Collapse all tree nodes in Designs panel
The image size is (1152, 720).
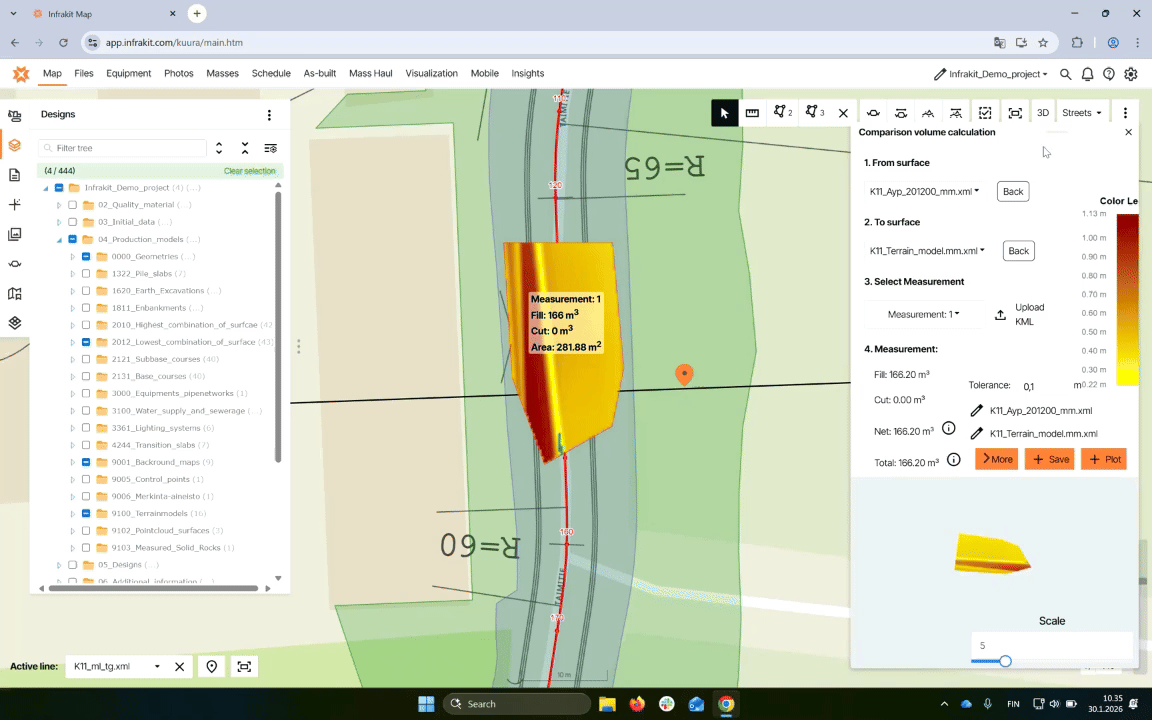(245, 148)
